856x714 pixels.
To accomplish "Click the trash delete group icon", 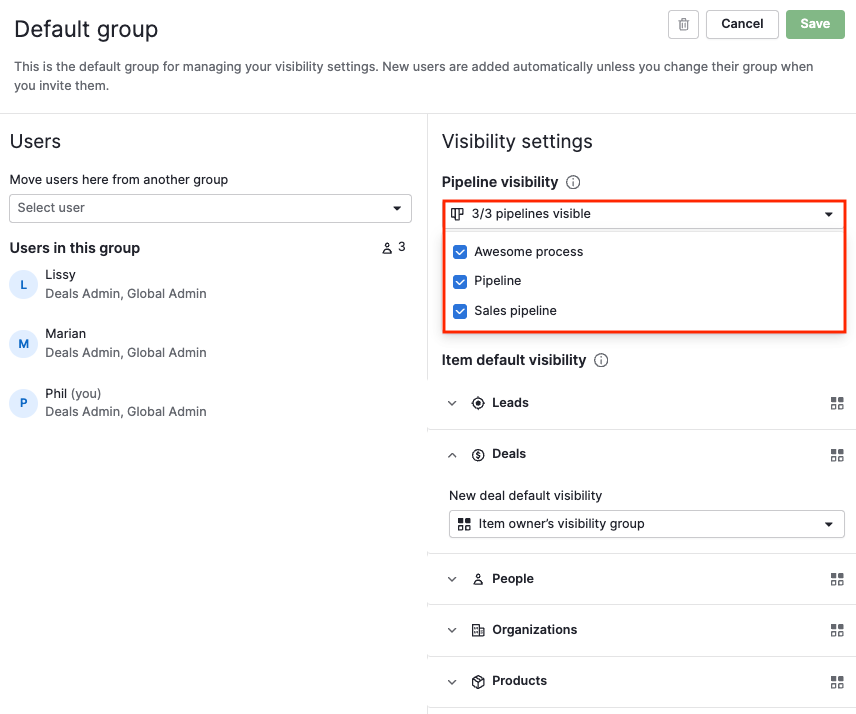I will tap(683, 25).
